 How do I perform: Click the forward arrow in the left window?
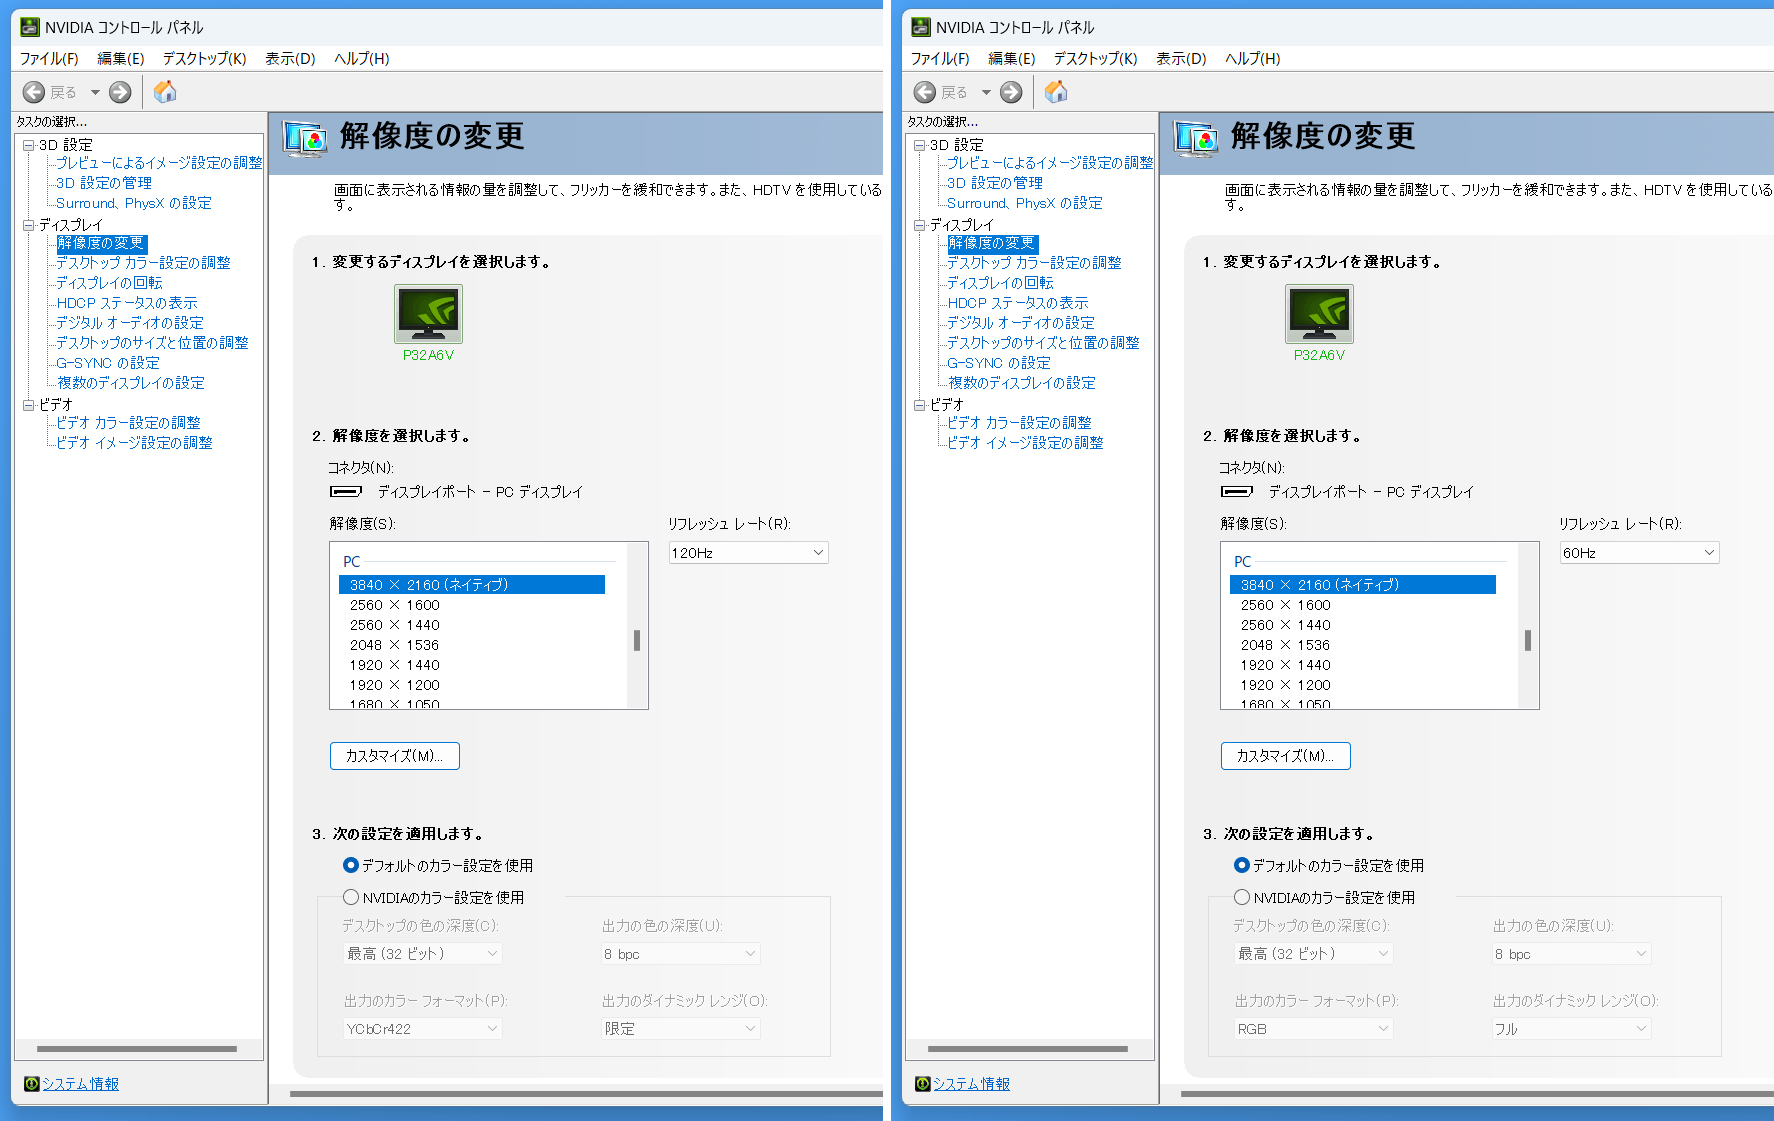coord(120,92)
